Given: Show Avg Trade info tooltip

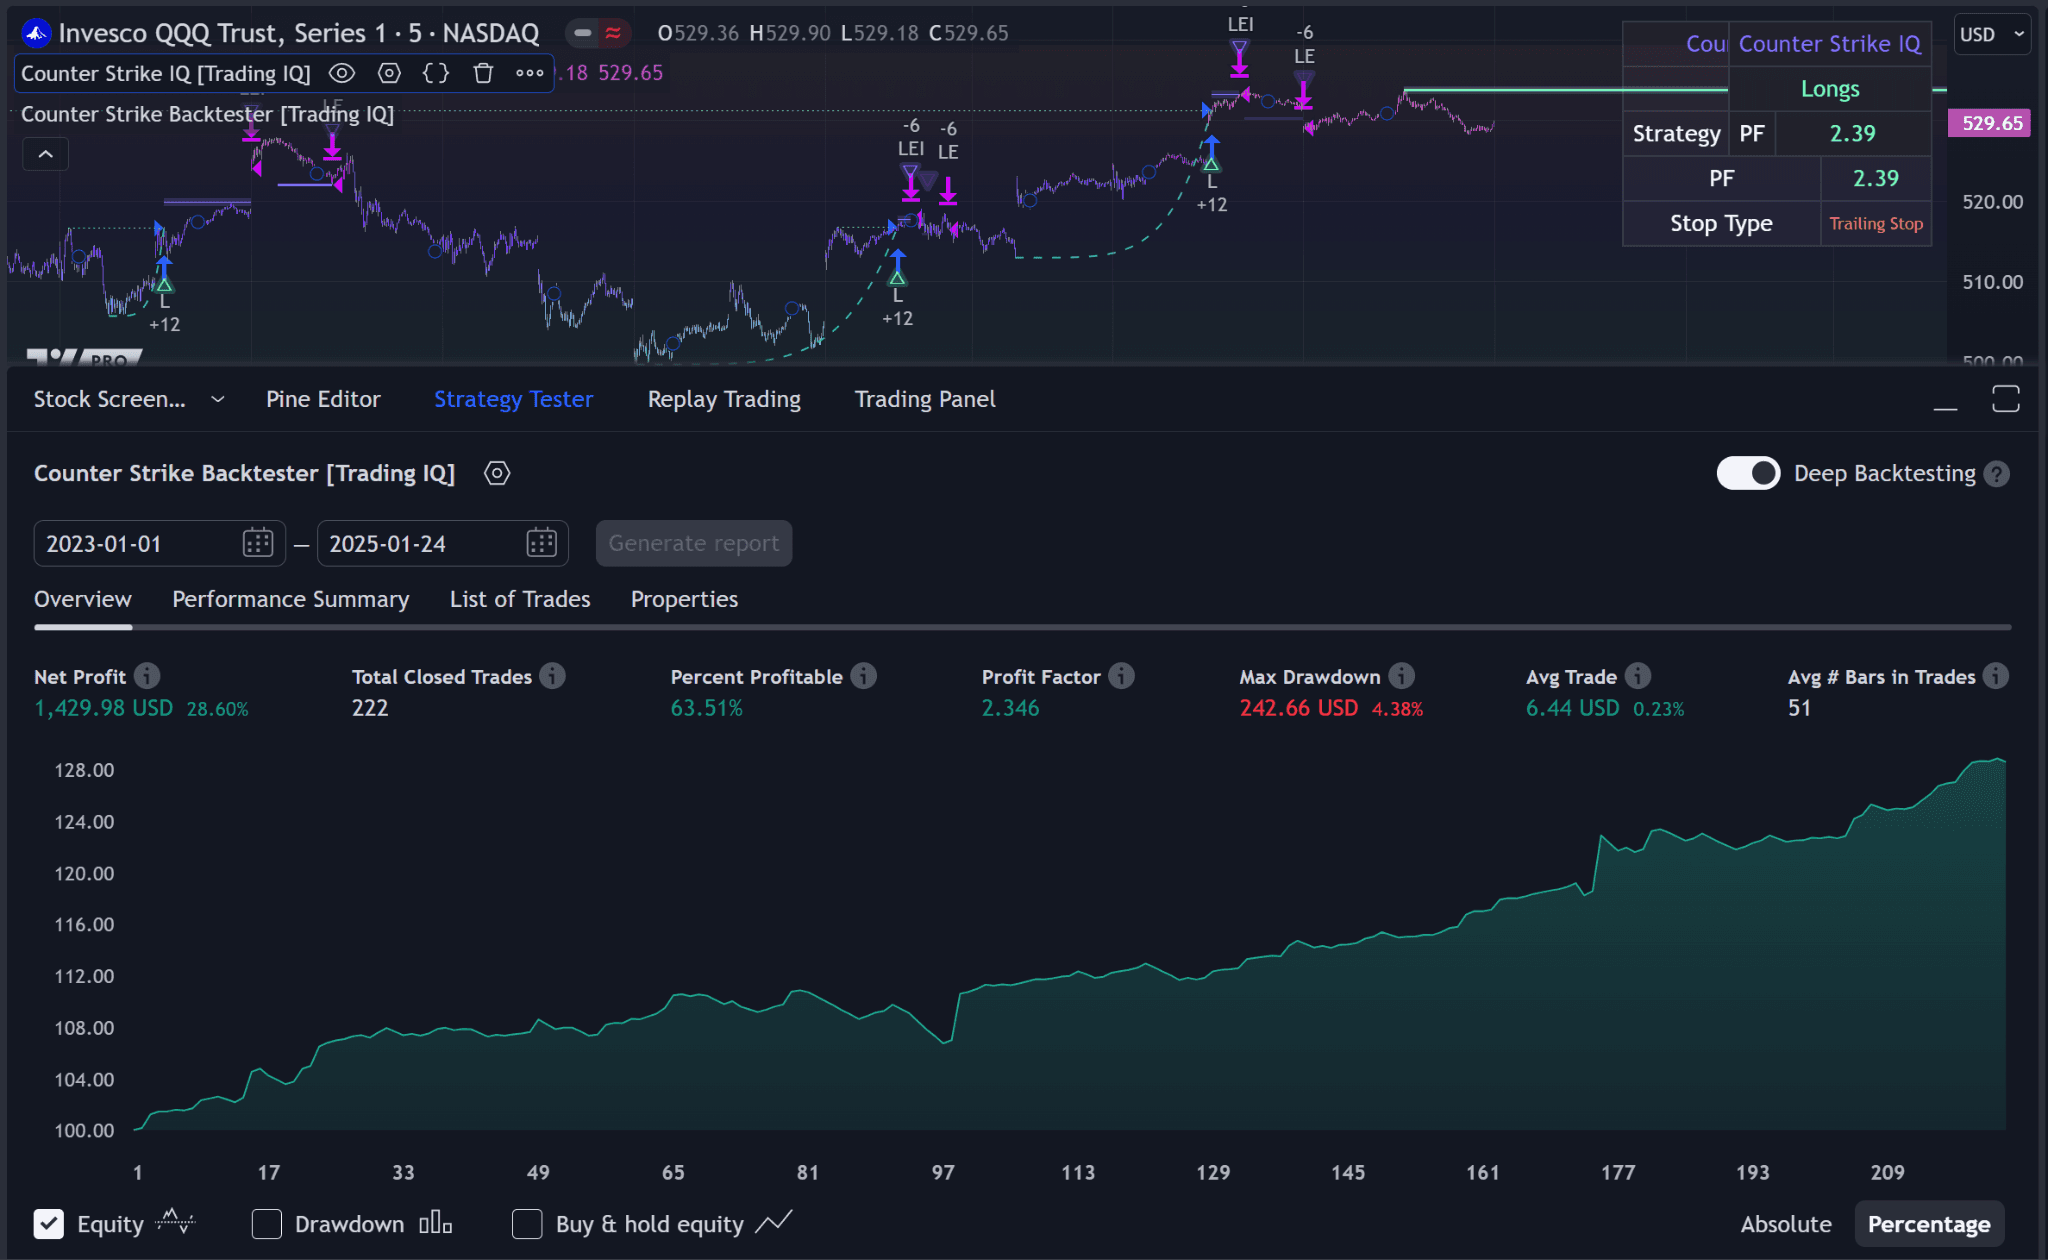Looking at the screenshot, I should pyautogui.click(x=1637, y=676).
